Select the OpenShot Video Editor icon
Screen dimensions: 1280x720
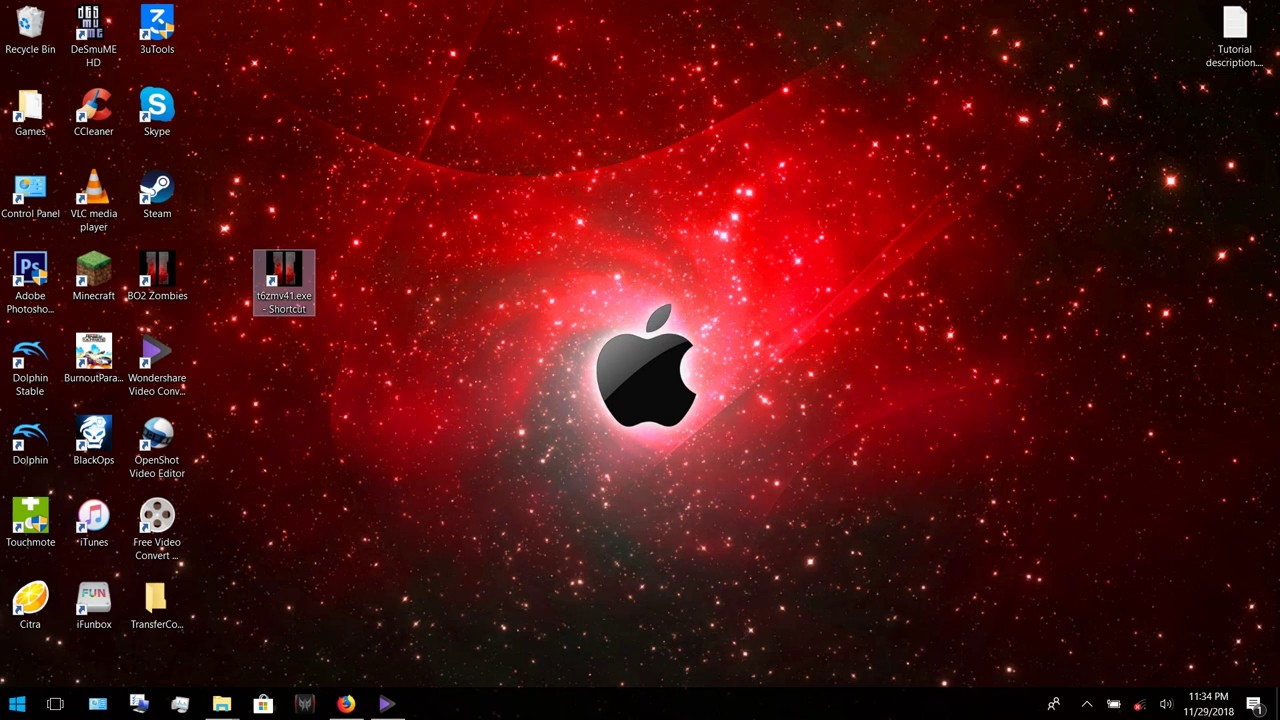tap(157, 448)
